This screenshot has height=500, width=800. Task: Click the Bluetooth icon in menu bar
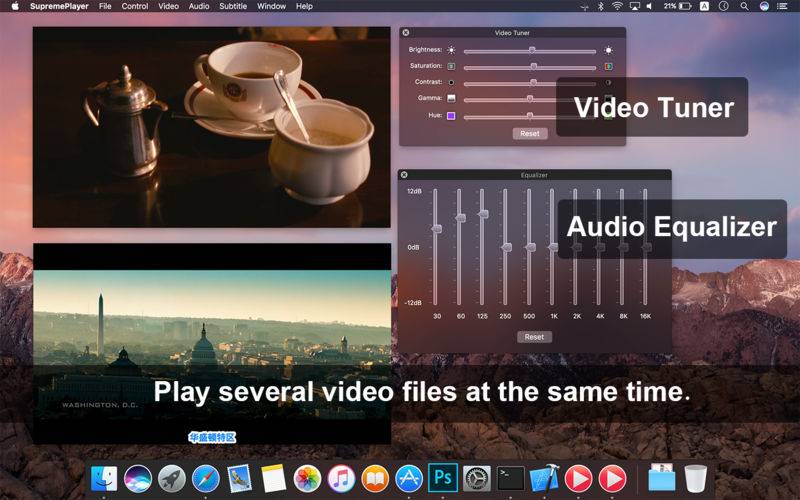tap(601, 6)
